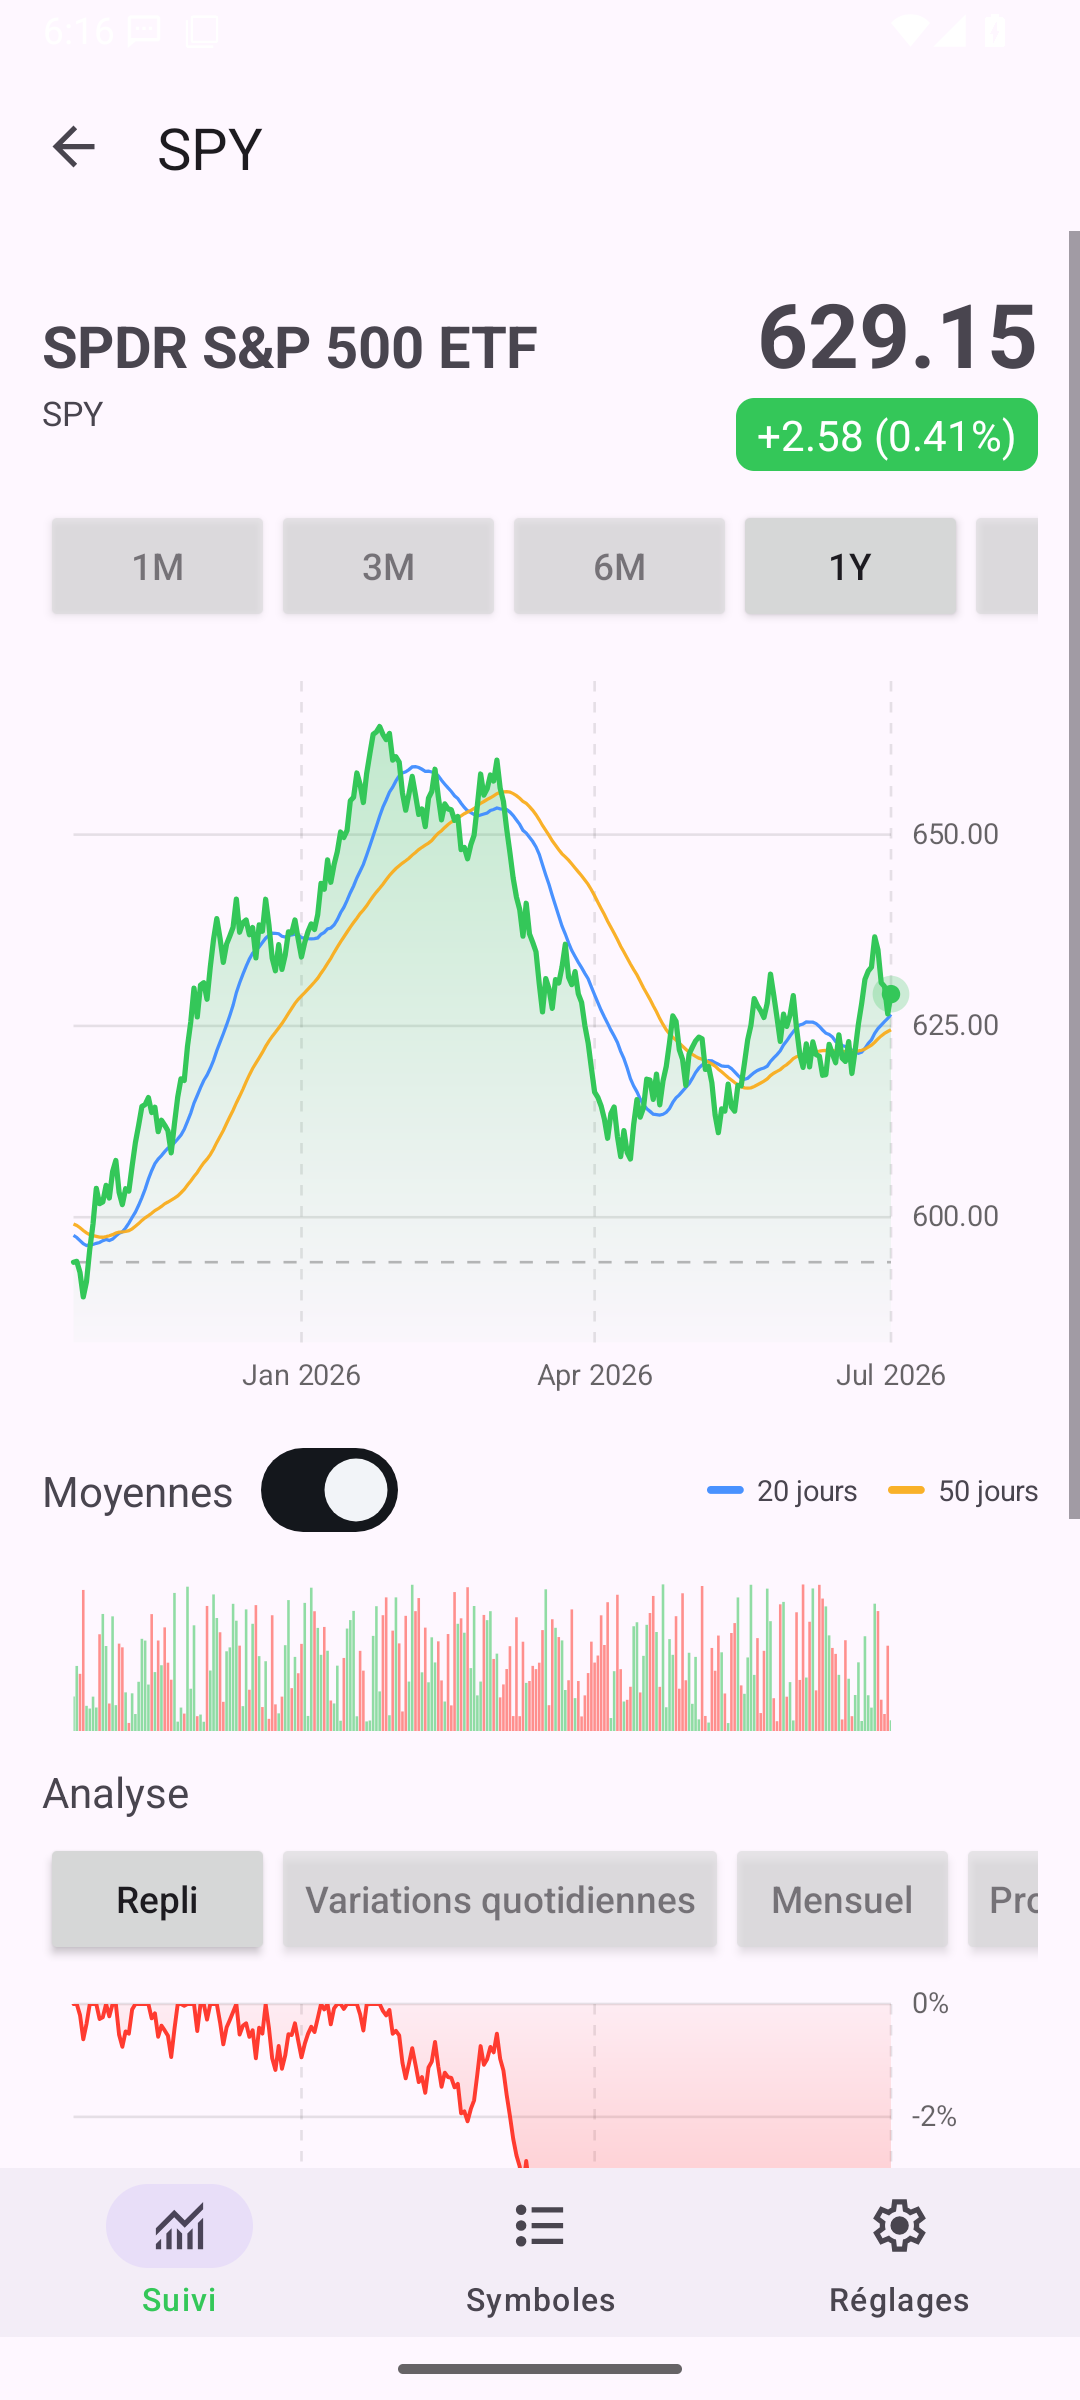This screenshot has height=2400, width=1080.
Task: Tap the blue 20 jours legend marker
Action: (725, 1490)
